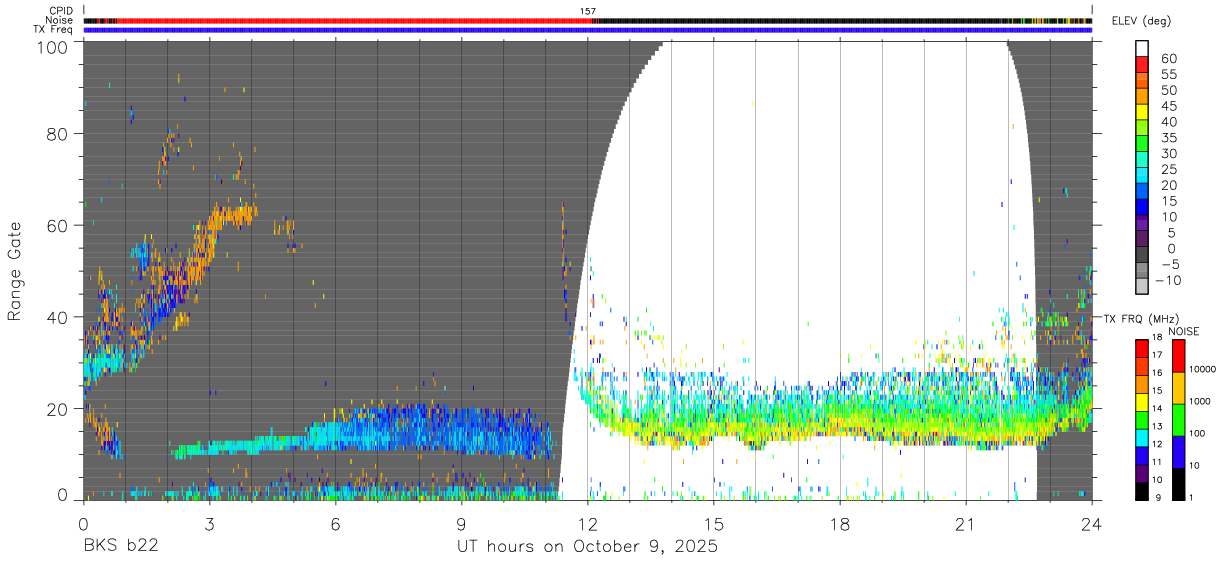Click the red top segment of TX FRQ colorbar
This screenshot has width=1228, height=567.
tap(1143, 348)
